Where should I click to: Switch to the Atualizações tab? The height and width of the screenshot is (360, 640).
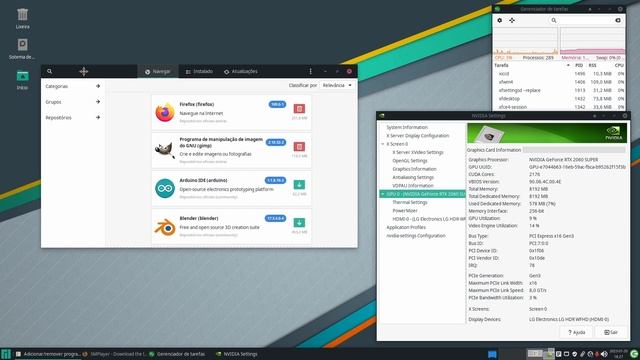[241, 71]
